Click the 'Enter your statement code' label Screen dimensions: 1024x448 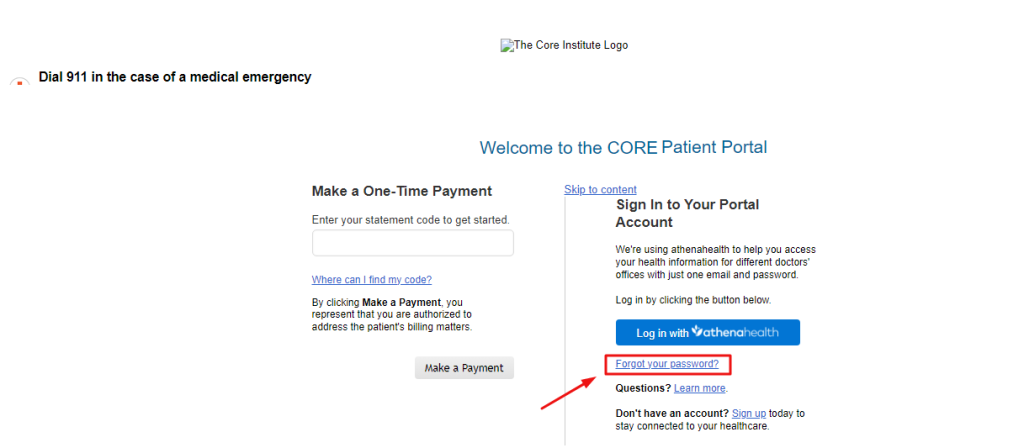pyautogui.click(x=411, y=219)
